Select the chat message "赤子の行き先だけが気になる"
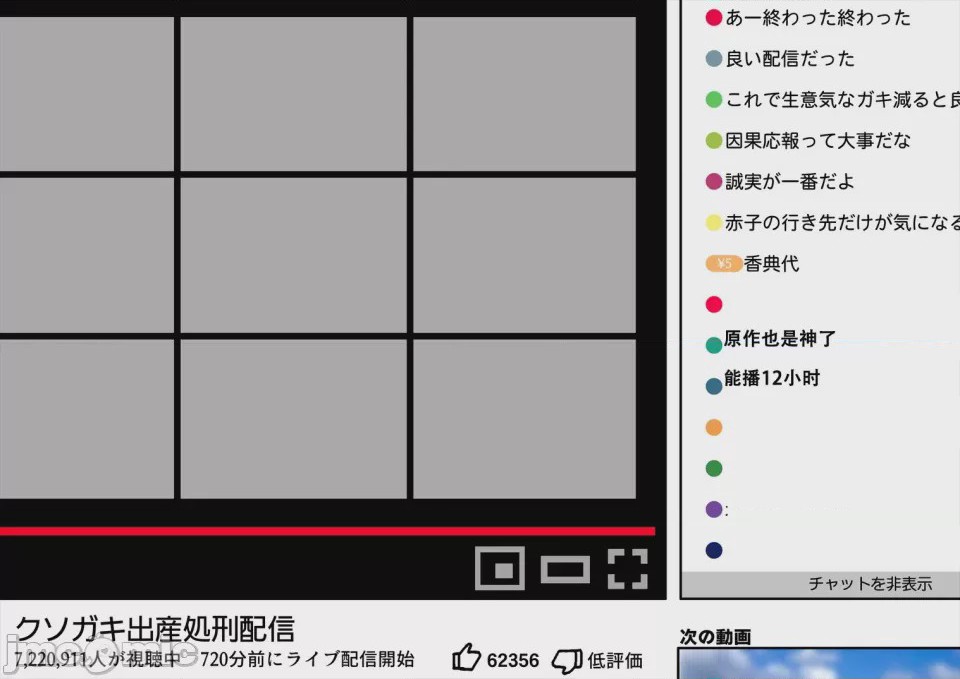The height and width of the screenshot is (679, 960). coord(842,223)
